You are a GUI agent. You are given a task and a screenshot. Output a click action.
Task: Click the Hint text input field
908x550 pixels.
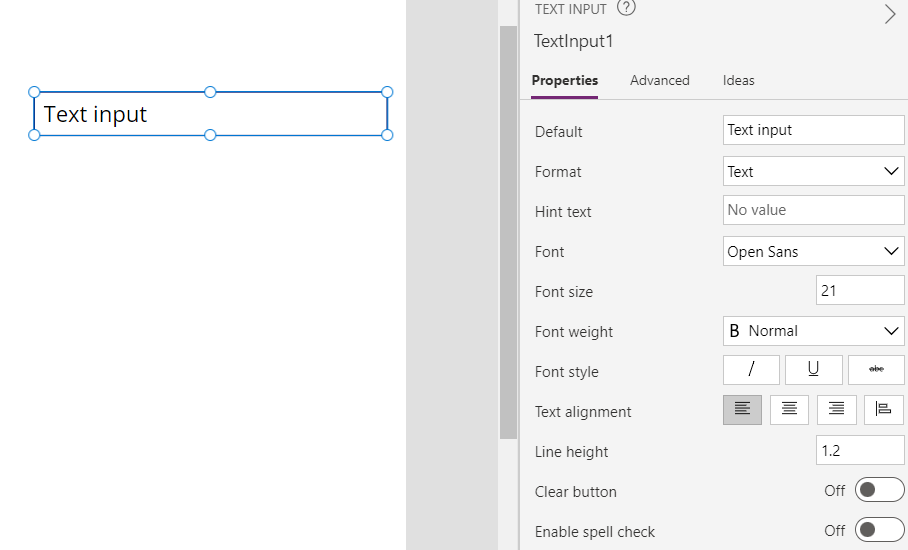tap(814, 210)
